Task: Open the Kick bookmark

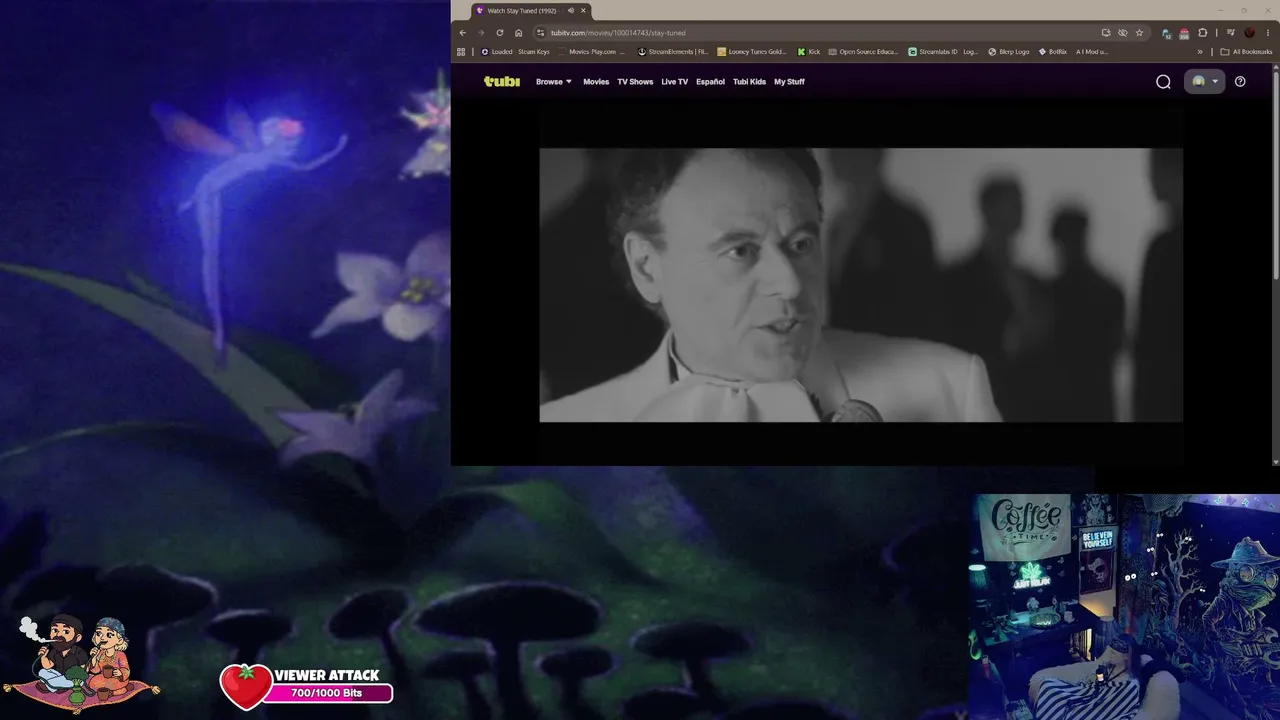Action: tap(809, 52)
